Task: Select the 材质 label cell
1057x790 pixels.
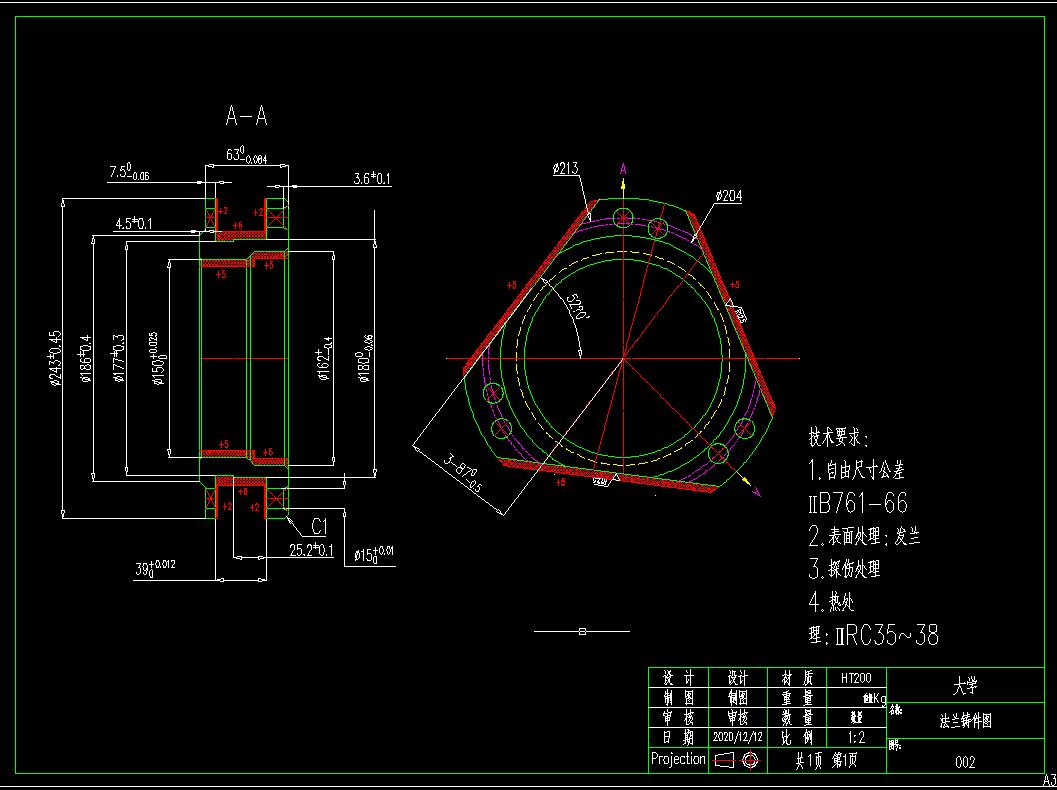Action: point(797,678)
